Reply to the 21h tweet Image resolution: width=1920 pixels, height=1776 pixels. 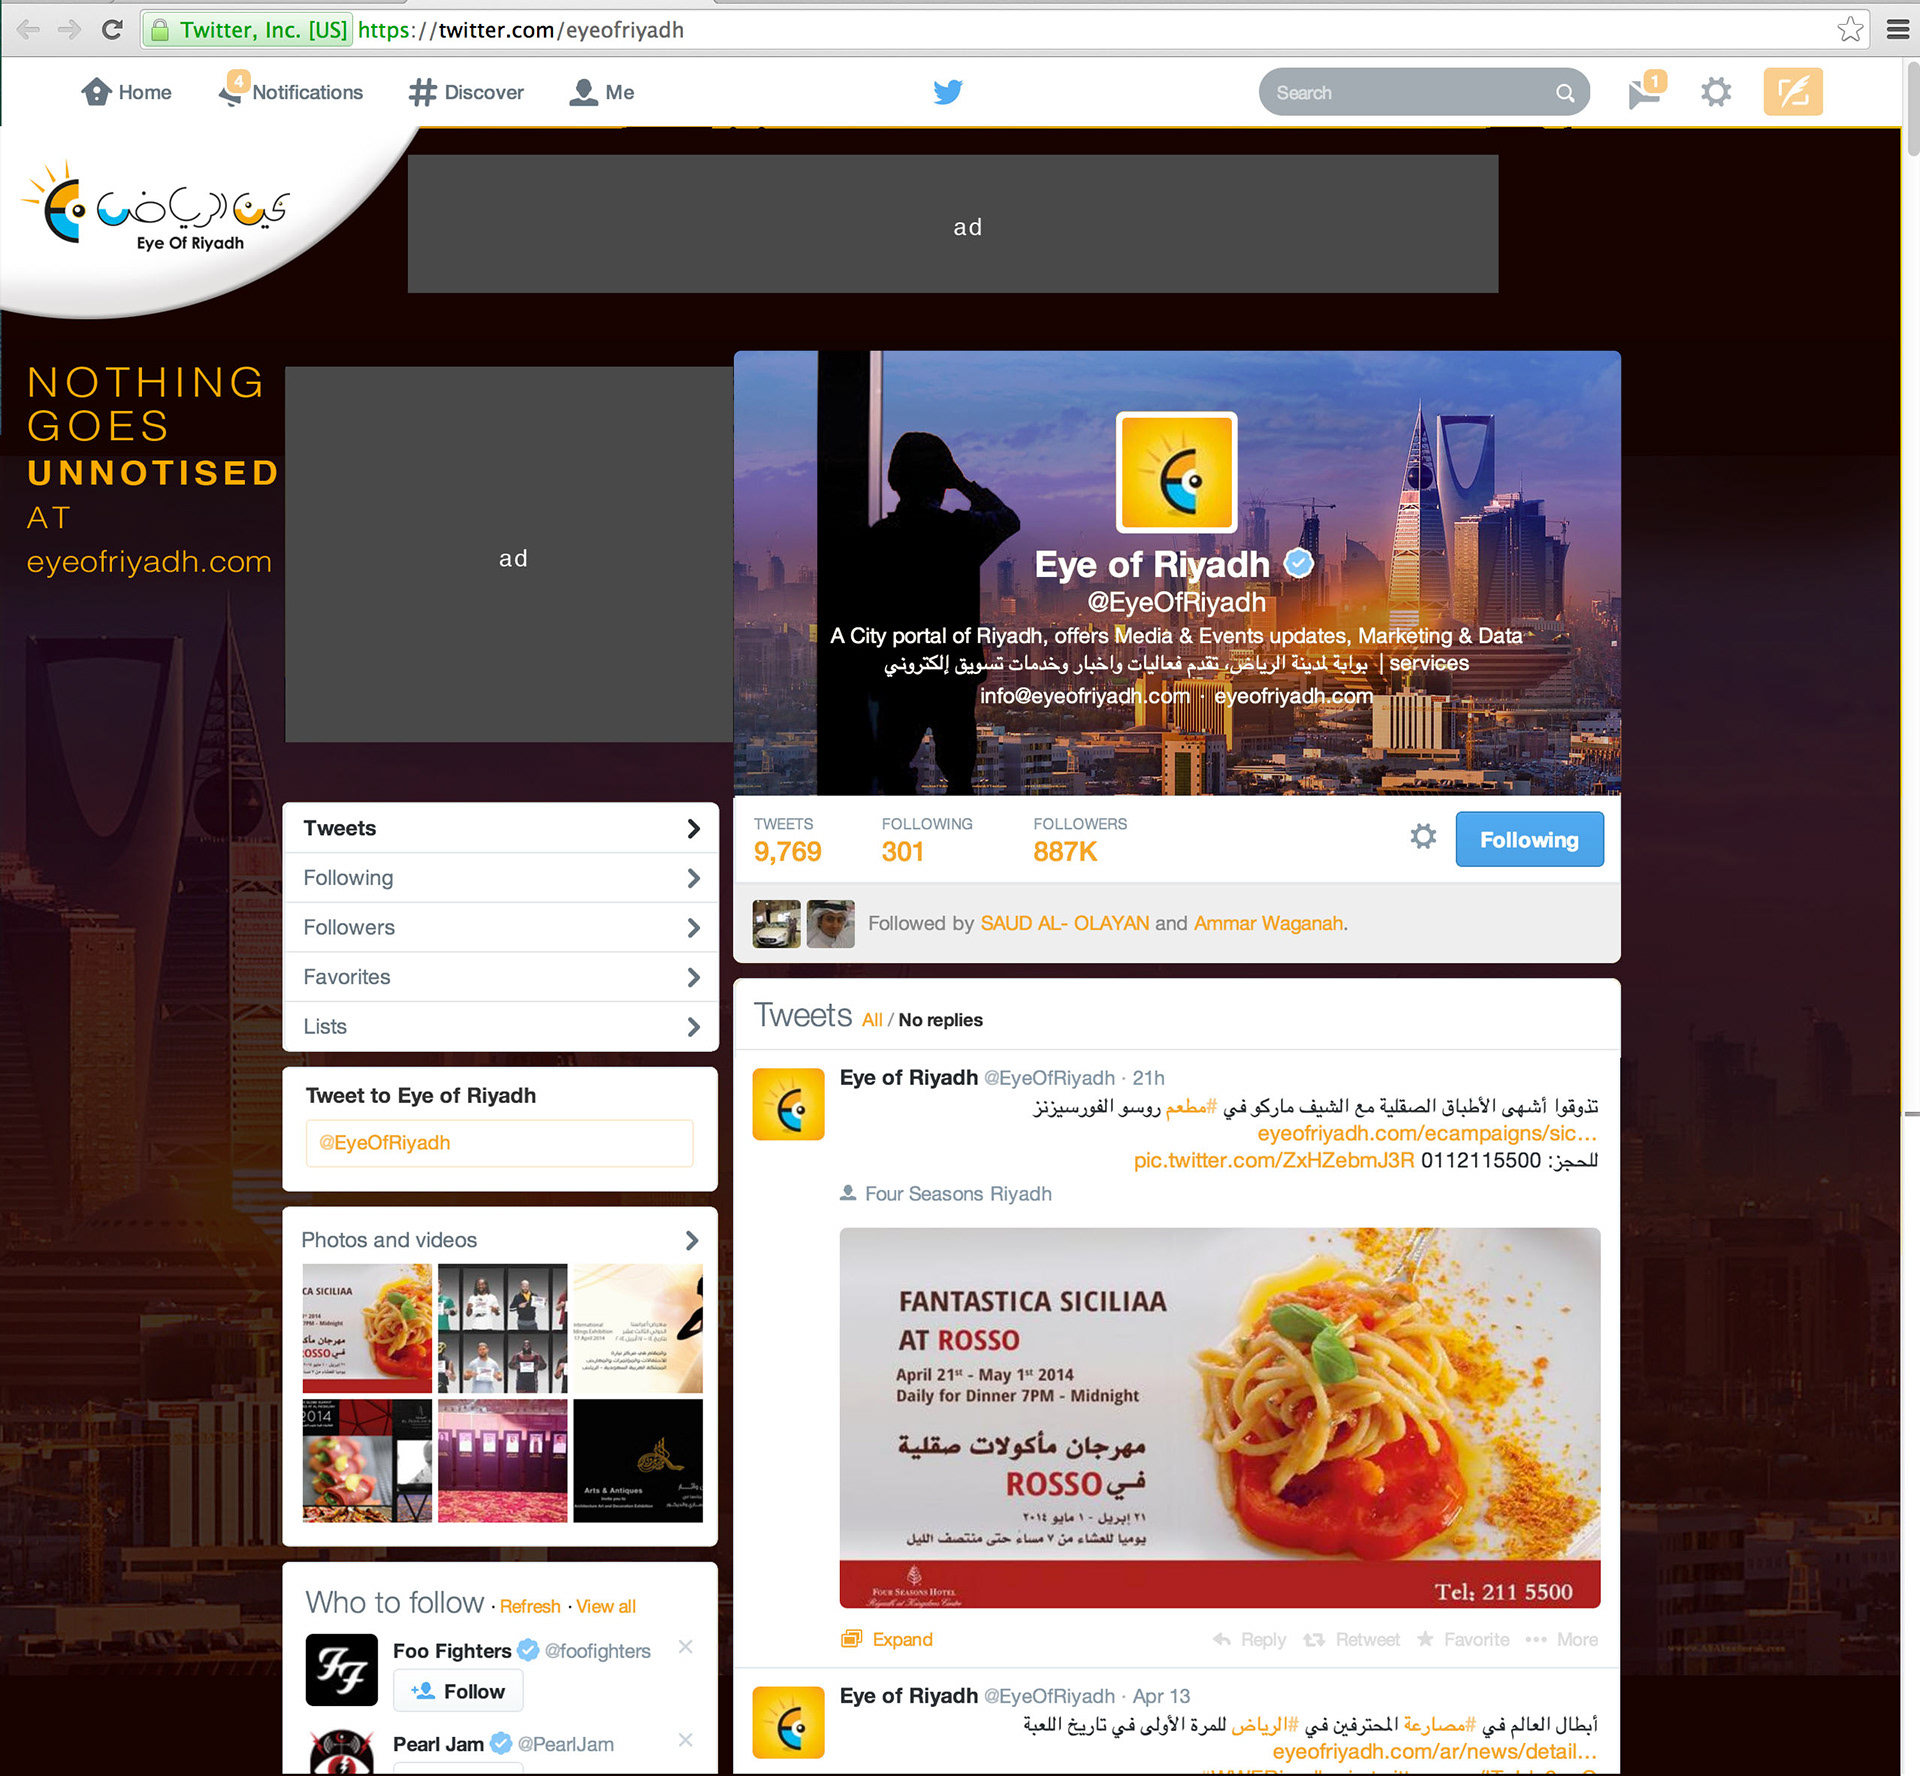(x=1249, y=1640)
